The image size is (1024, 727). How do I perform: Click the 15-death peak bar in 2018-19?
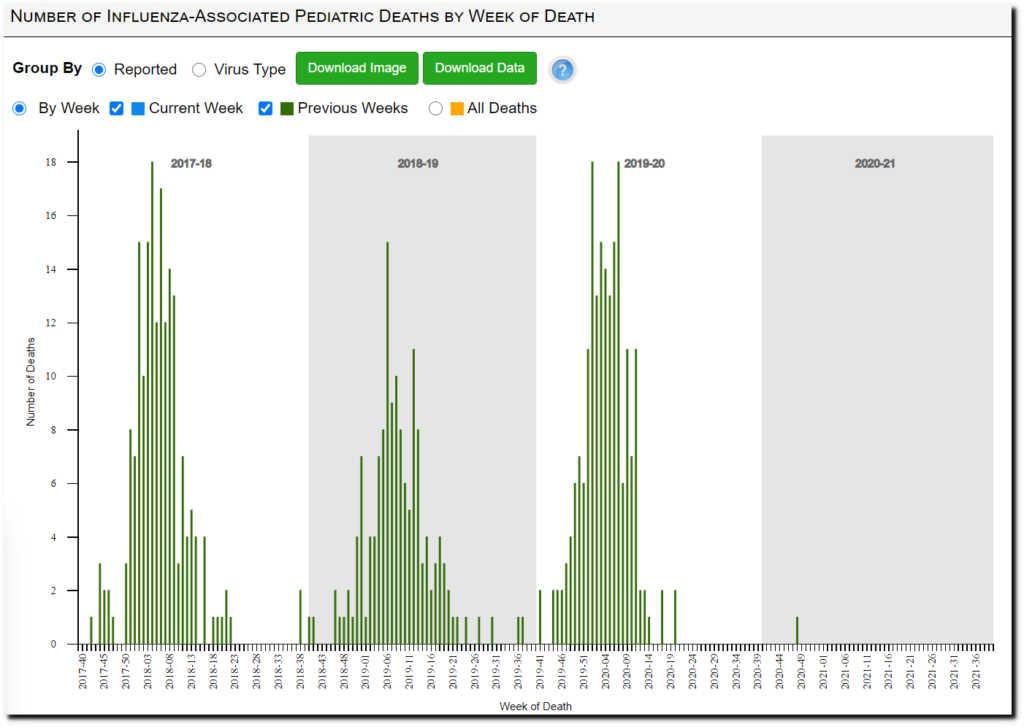(x=387, y=440)
